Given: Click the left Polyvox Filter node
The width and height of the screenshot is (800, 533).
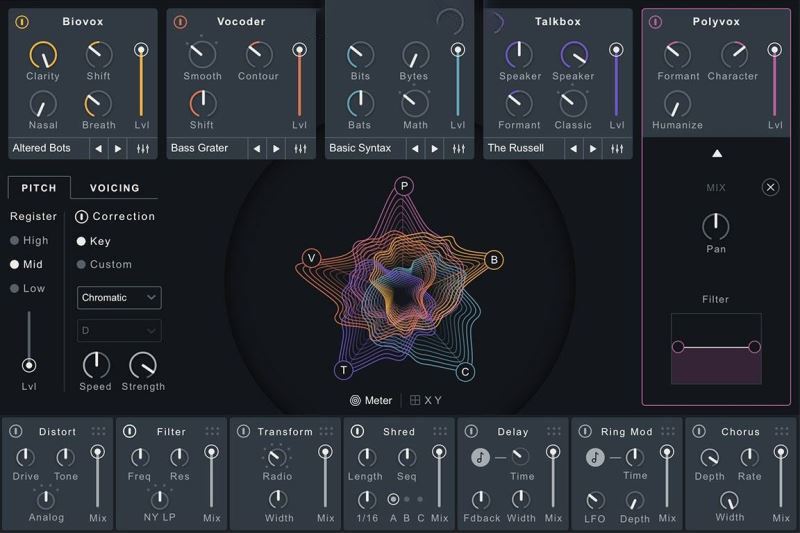Looking at the screenshot, I should tap(678, 347).
